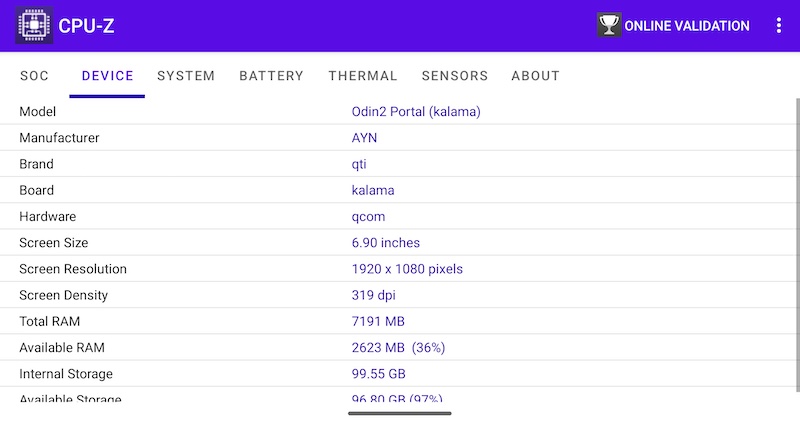Click the Available RAM label
Viewport: 800px width, 425px height.
pyautogui.click(x=62, y=347)
